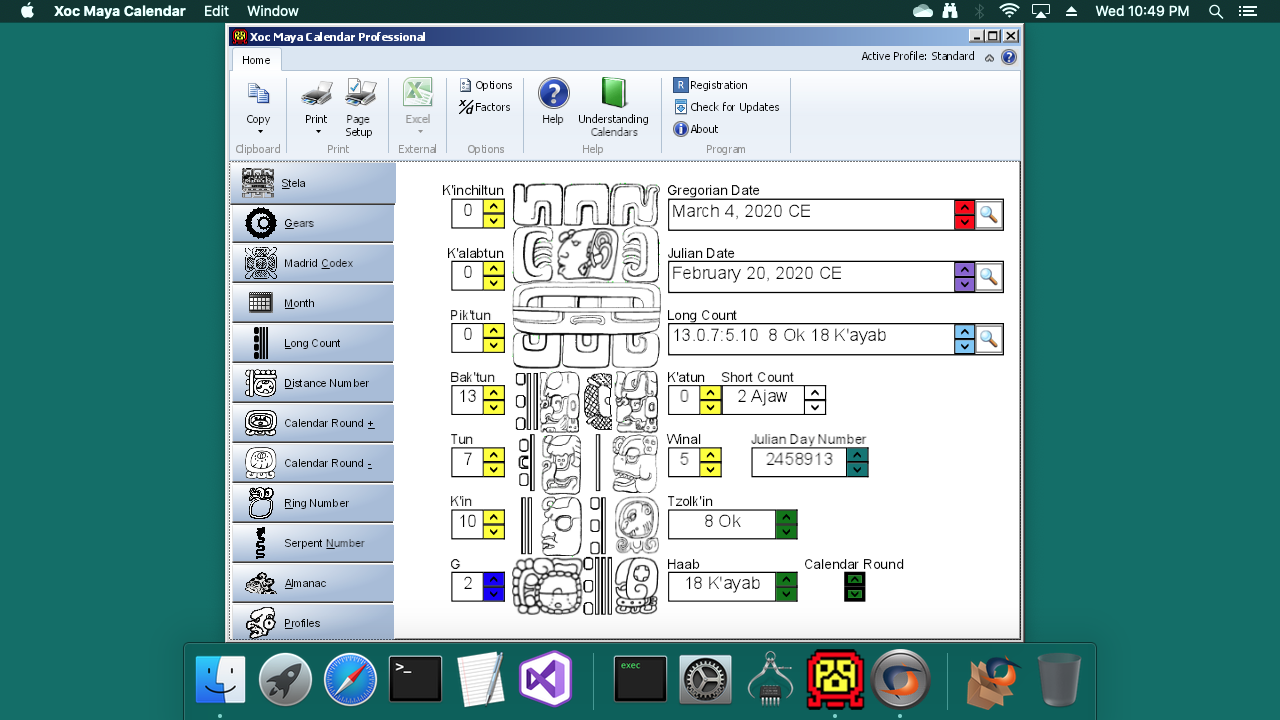
Task: Search using Gregorian Date magnifier icon
Action: [x=988, y=214]
